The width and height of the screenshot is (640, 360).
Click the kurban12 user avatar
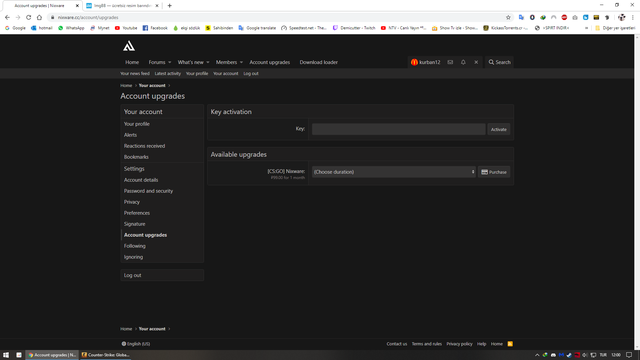tap(414, 62)
